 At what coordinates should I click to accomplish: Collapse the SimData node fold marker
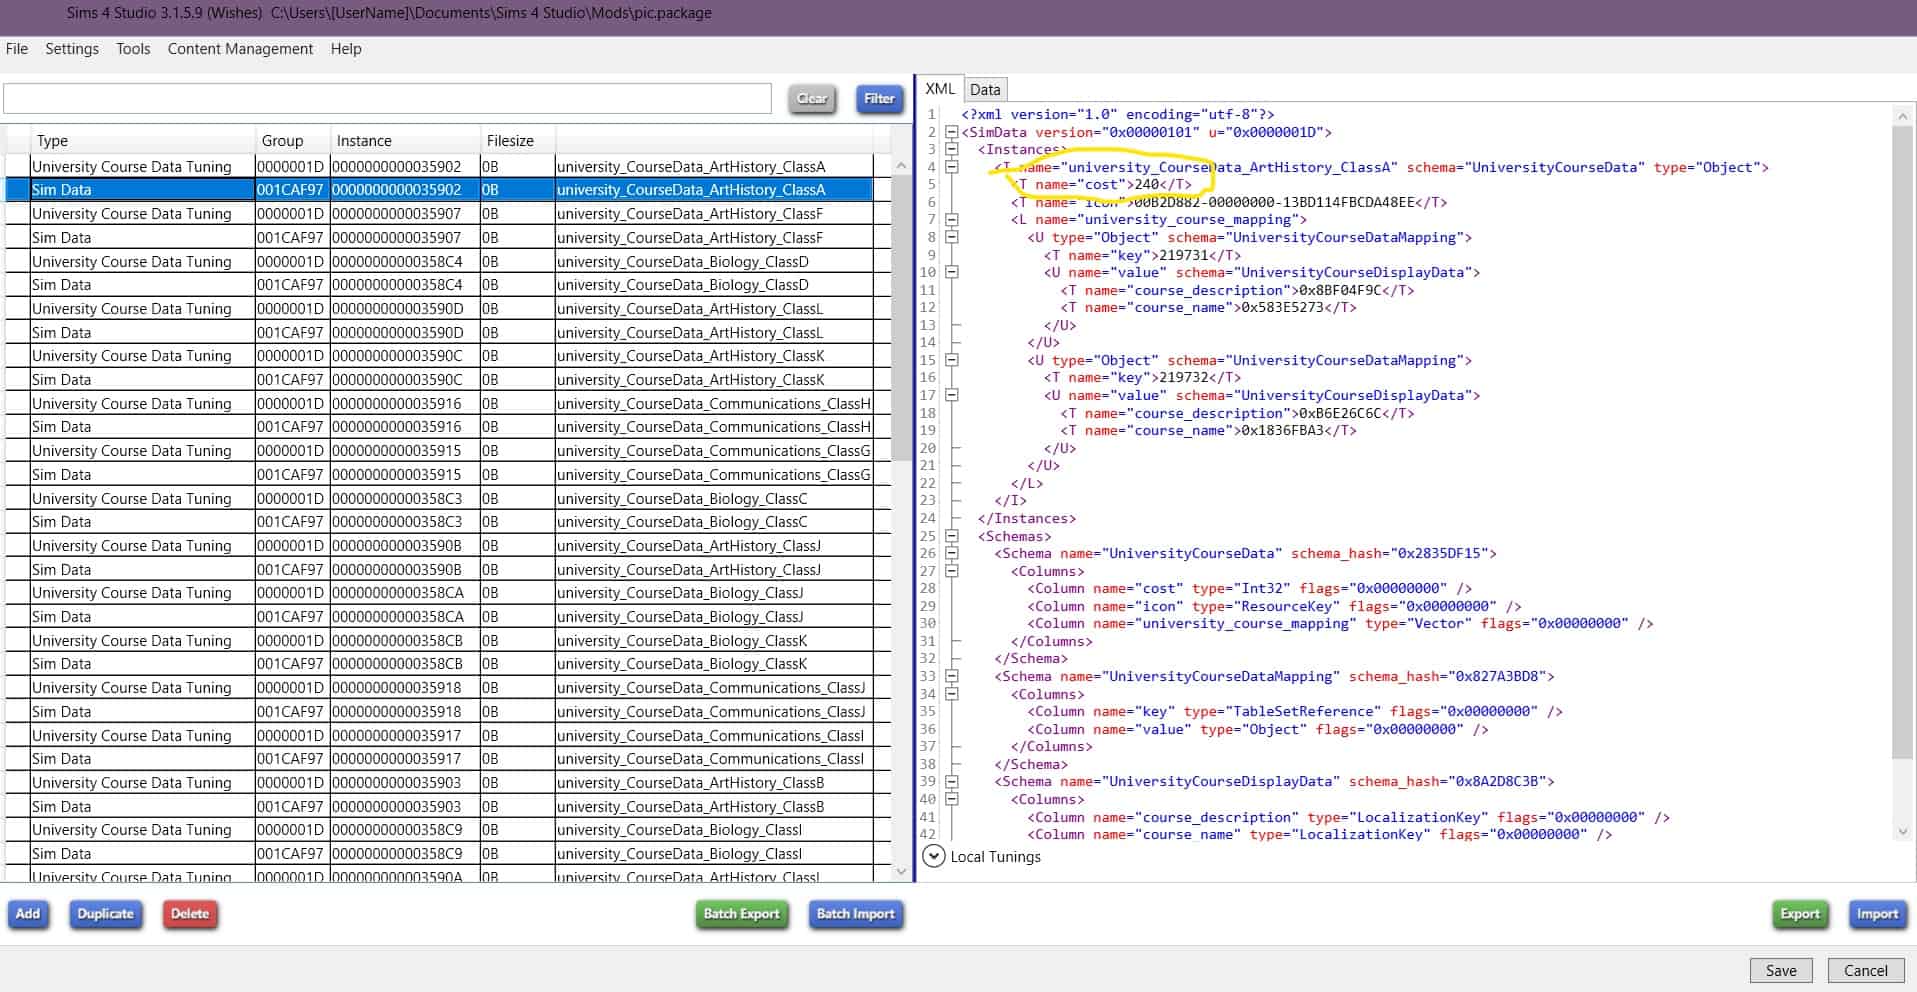coord(952,132)
